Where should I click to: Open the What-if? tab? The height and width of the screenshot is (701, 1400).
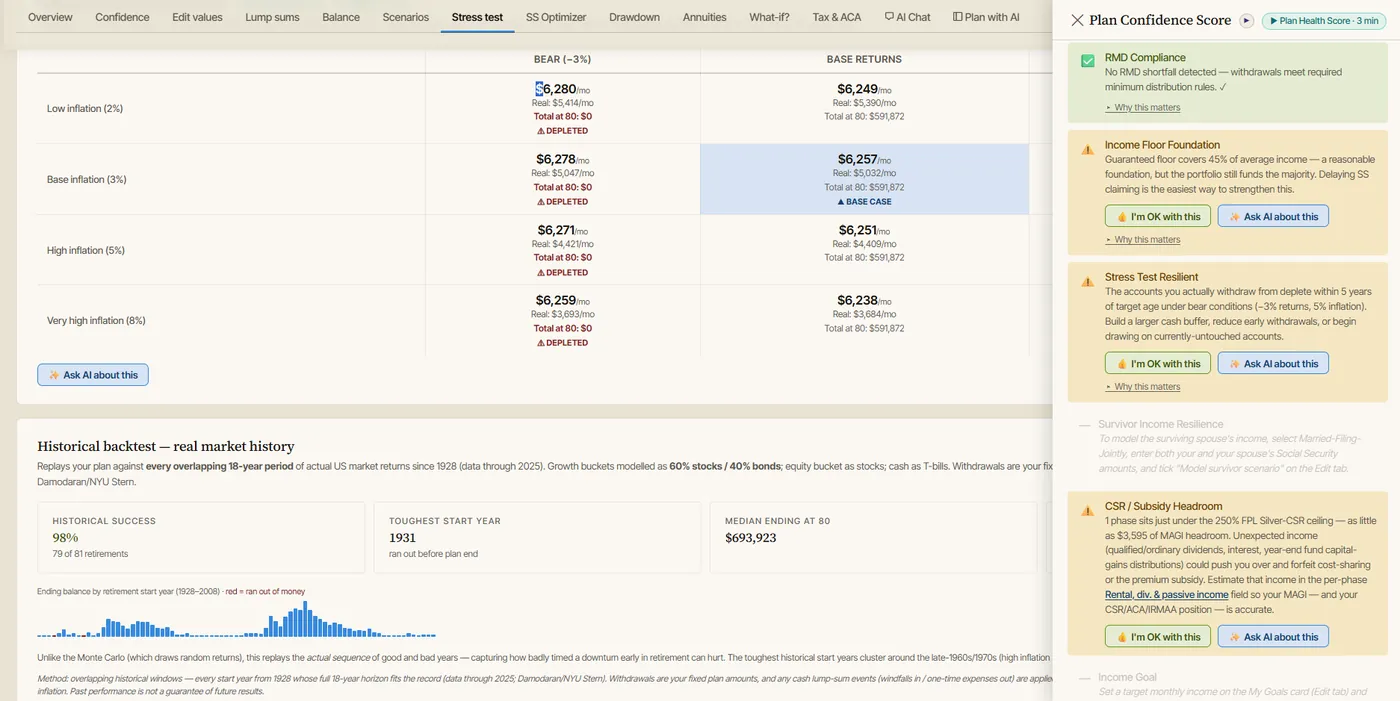coord(769,17)
